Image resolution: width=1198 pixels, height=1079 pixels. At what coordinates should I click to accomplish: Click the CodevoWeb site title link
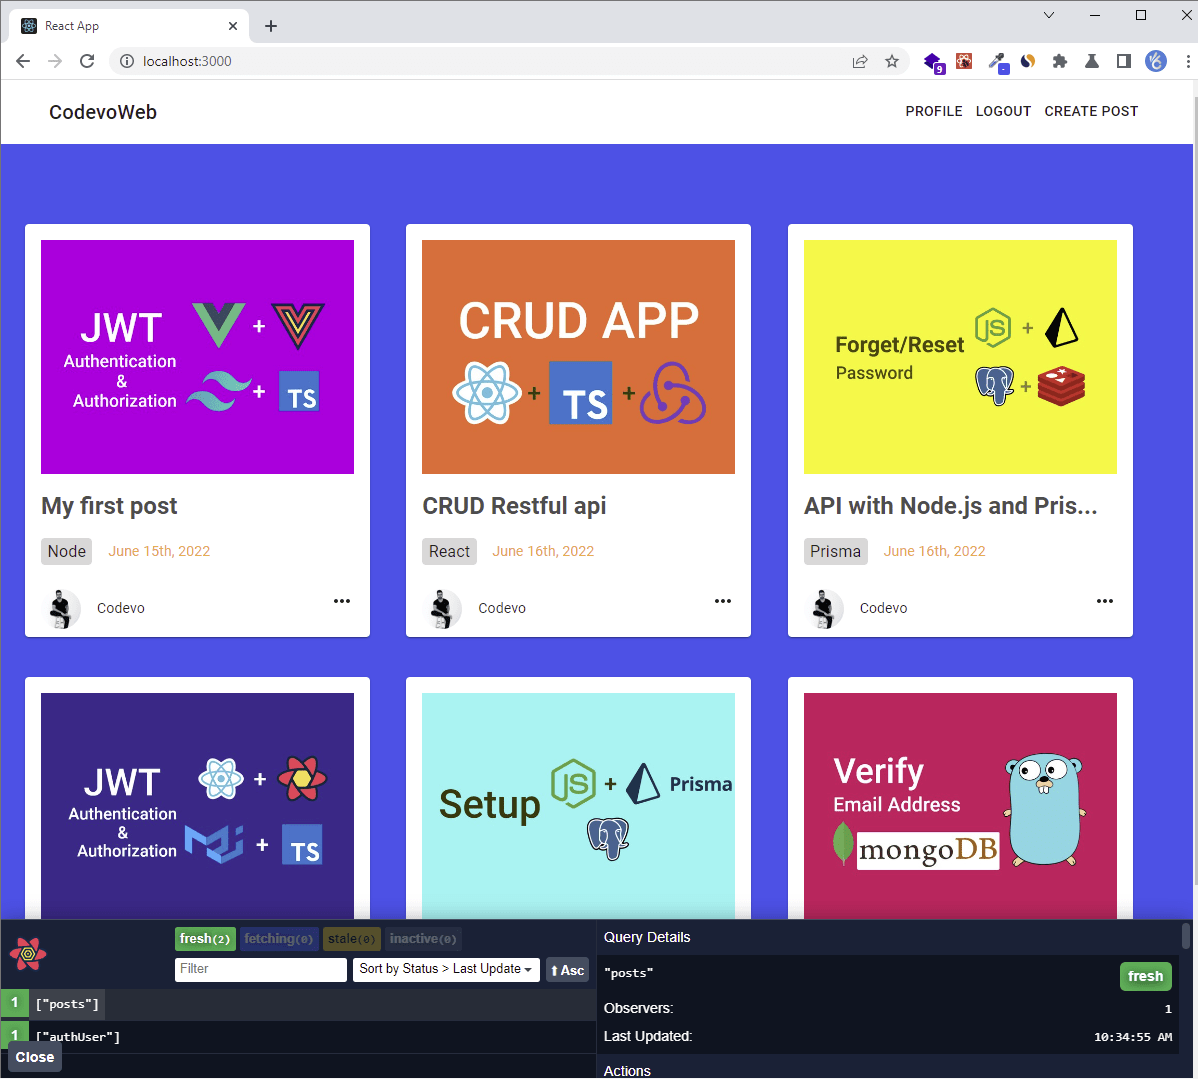click(x=102, y=112)
